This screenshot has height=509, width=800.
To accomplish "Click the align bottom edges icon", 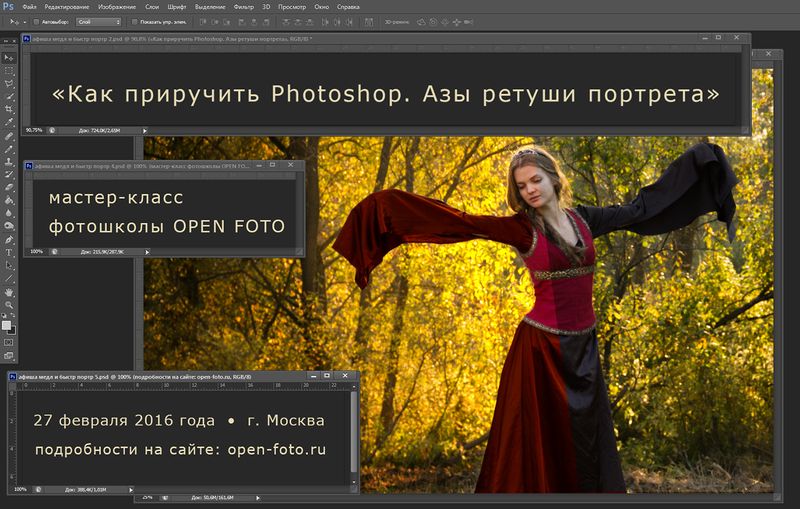I will [x=227, y=22].
